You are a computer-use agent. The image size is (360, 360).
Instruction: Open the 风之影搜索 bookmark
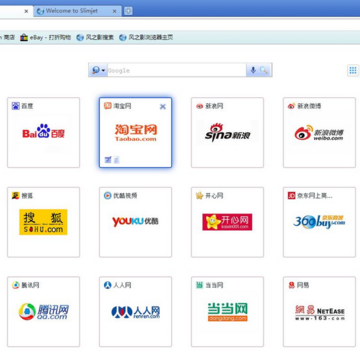(x=95, y=38)
